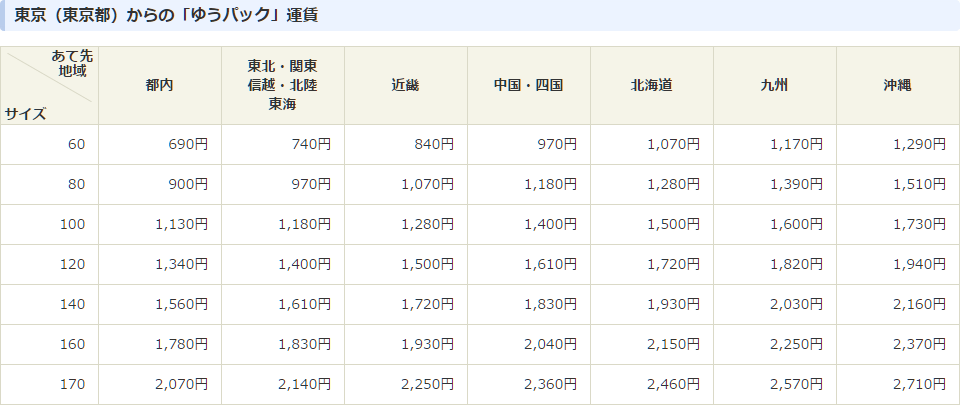Viewport: 960px width, 405px height.
Task: Click 1,610円 in the size 140 row
Action: coord(304,304)
